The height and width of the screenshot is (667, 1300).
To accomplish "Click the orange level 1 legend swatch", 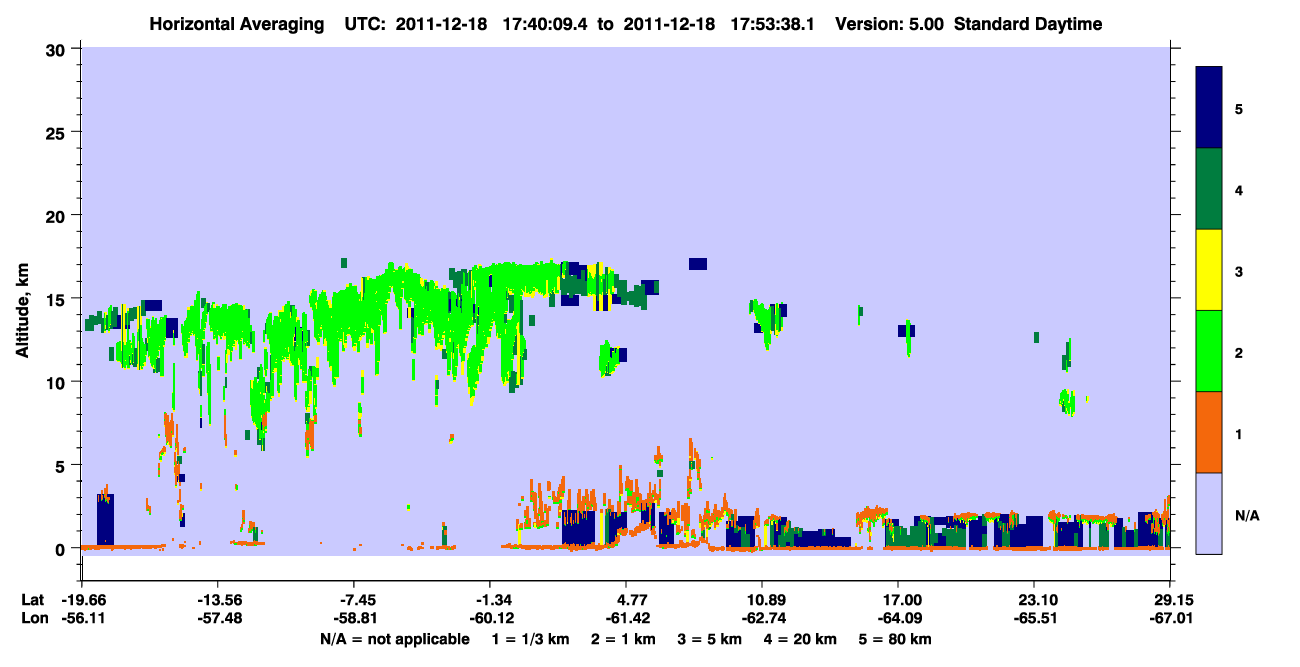I will pos(1209,432).
